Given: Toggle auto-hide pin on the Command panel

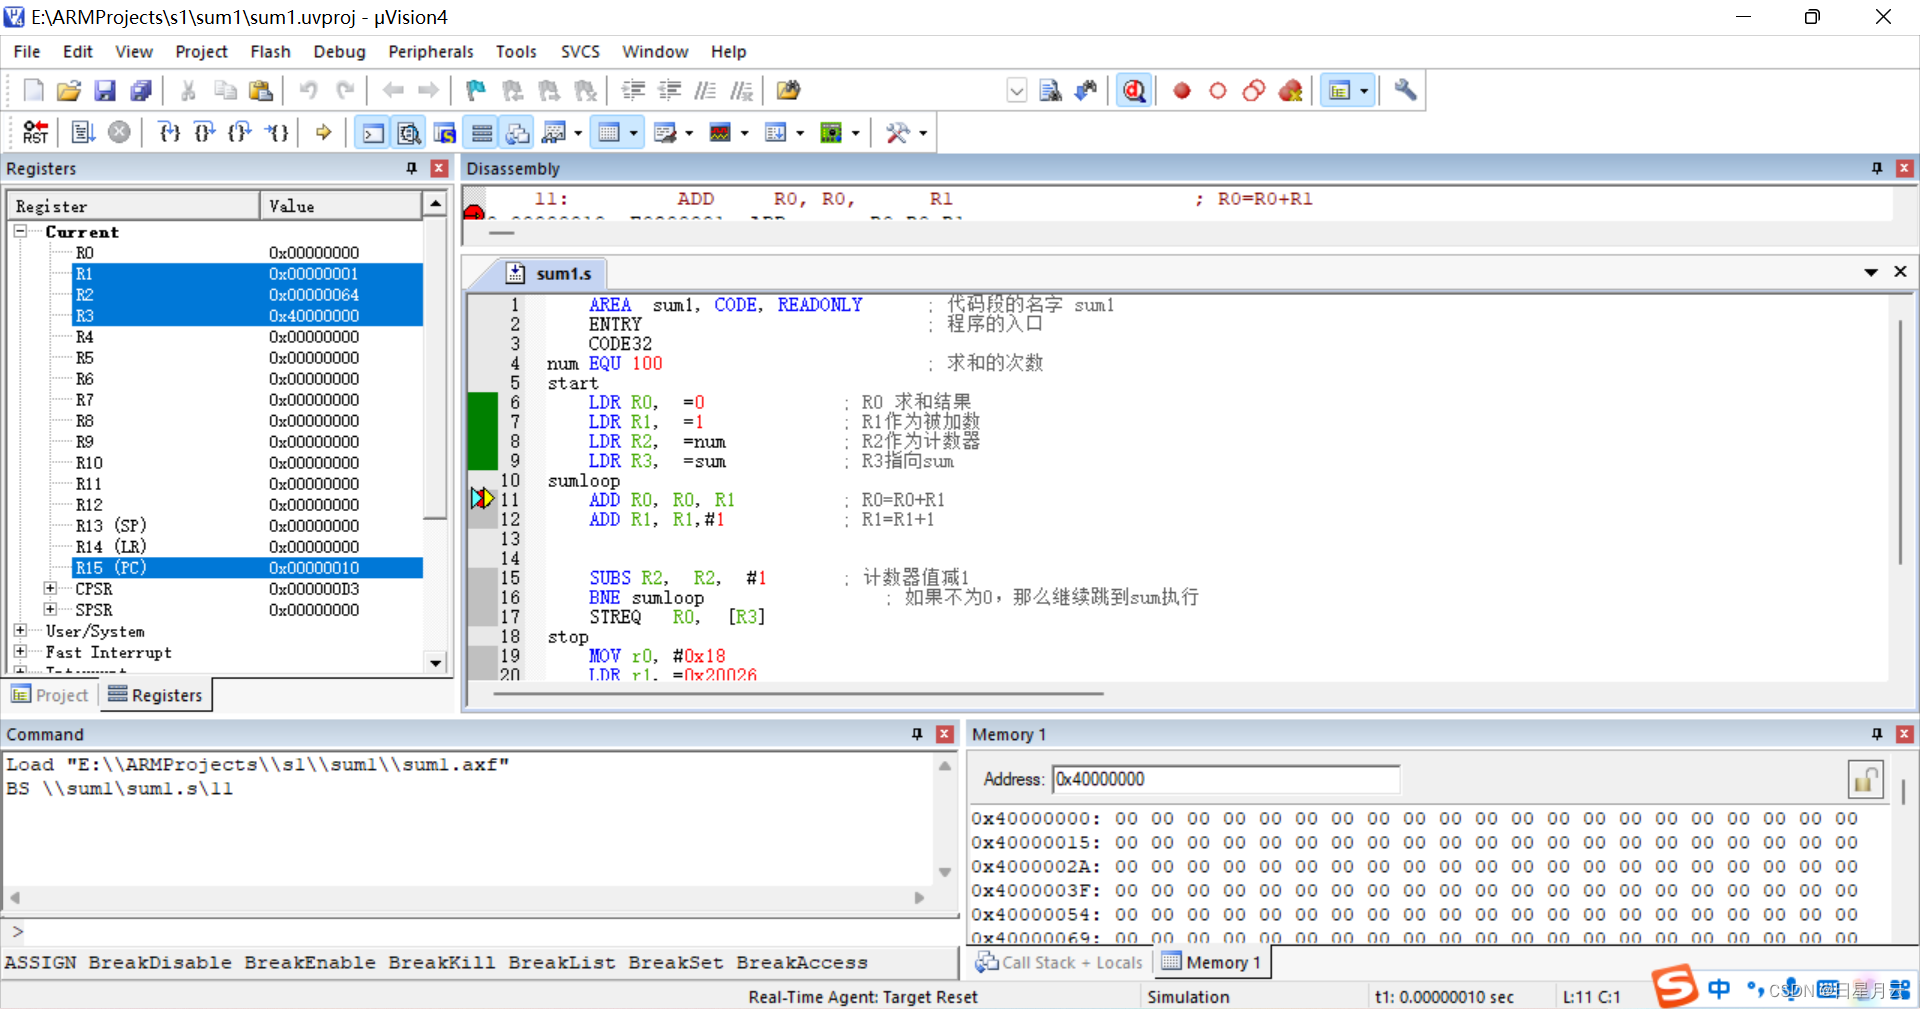Looking at the screenshot, I should [917, 734].
